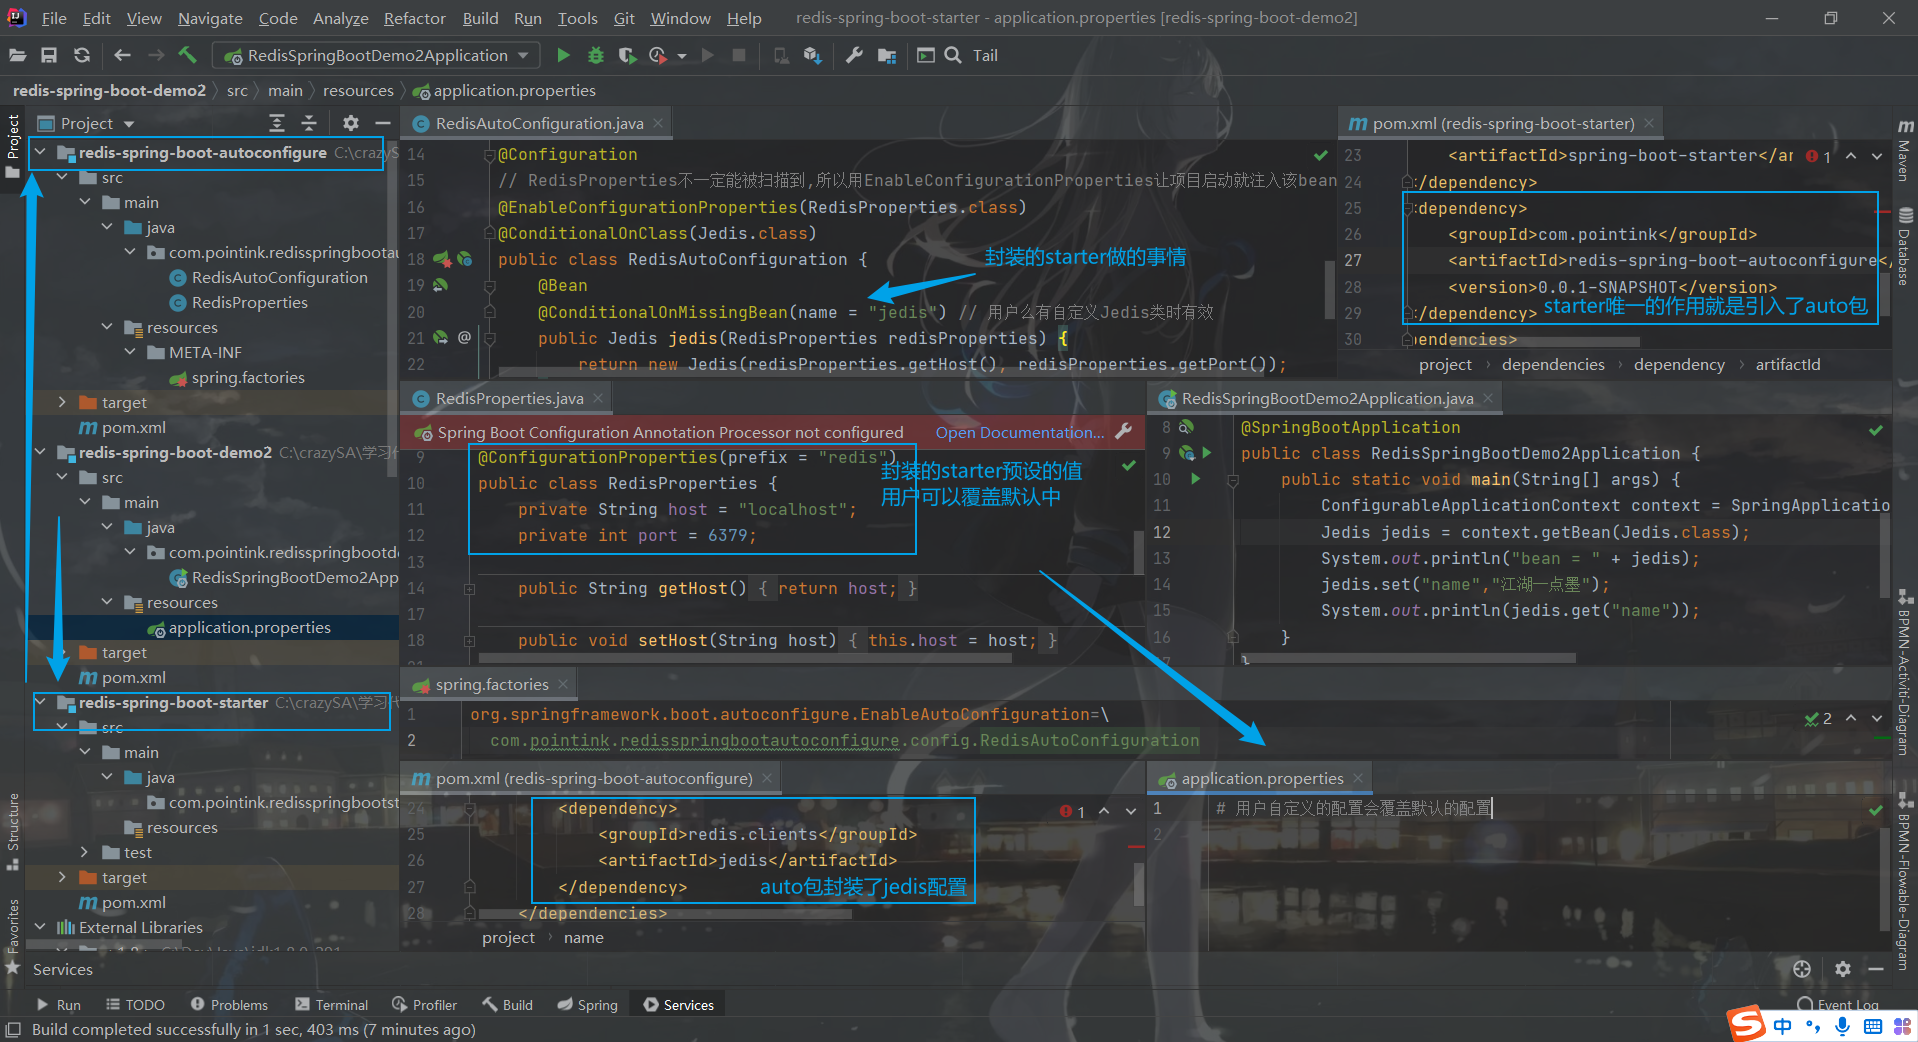Image resolution: width=1918 pixels, height=1042 pixels.
Task: Select RedisProperties in project tree
Action: [249, 302]
